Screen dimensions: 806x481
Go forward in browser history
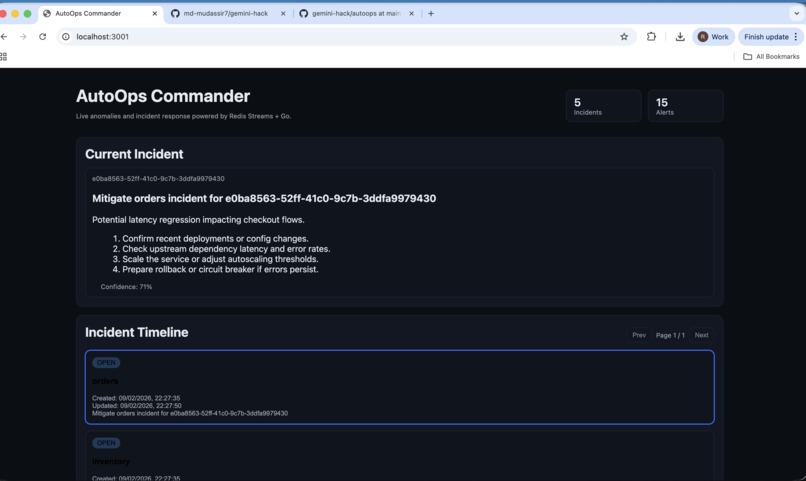point(23,36)
